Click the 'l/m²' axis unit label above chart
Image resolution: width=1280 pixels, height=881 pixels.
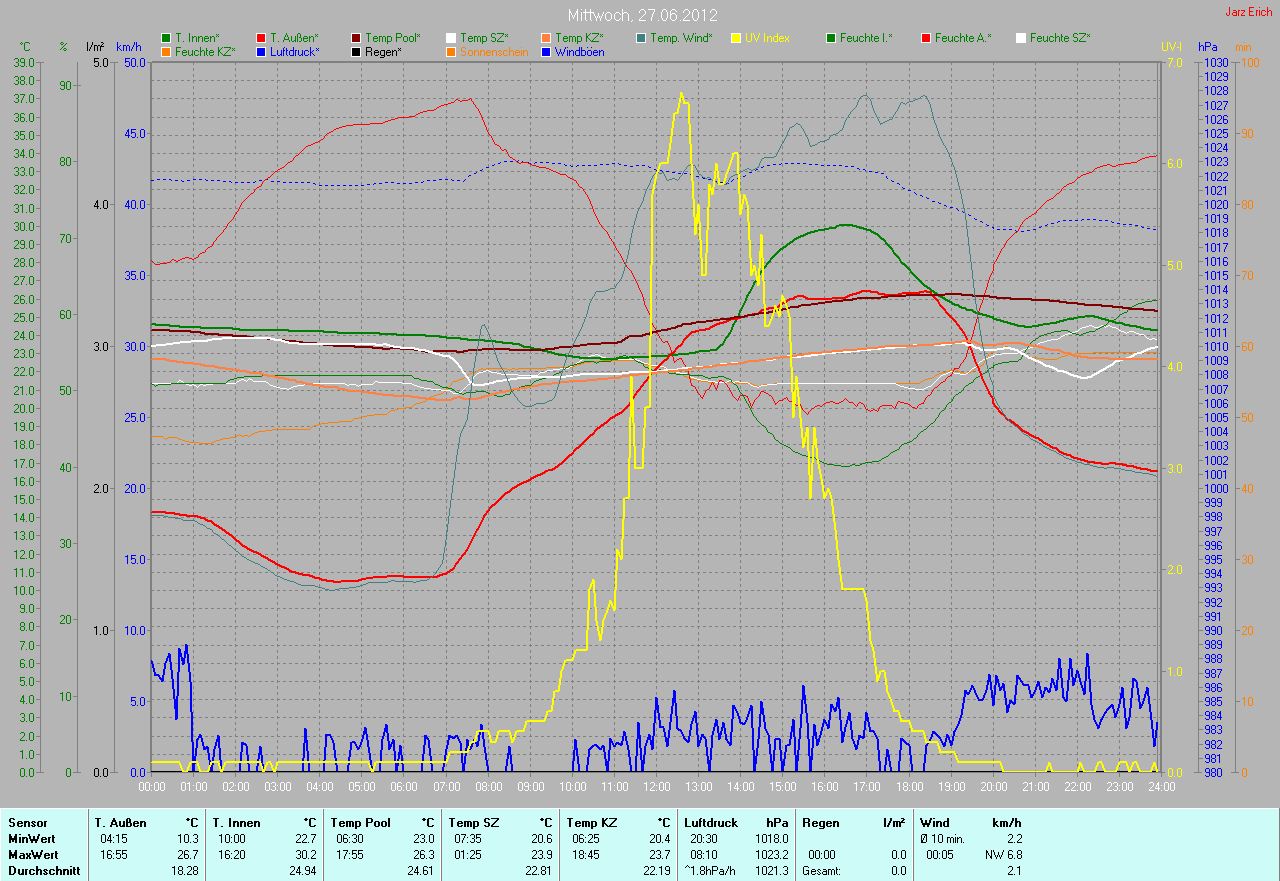[x=95, y=47]
